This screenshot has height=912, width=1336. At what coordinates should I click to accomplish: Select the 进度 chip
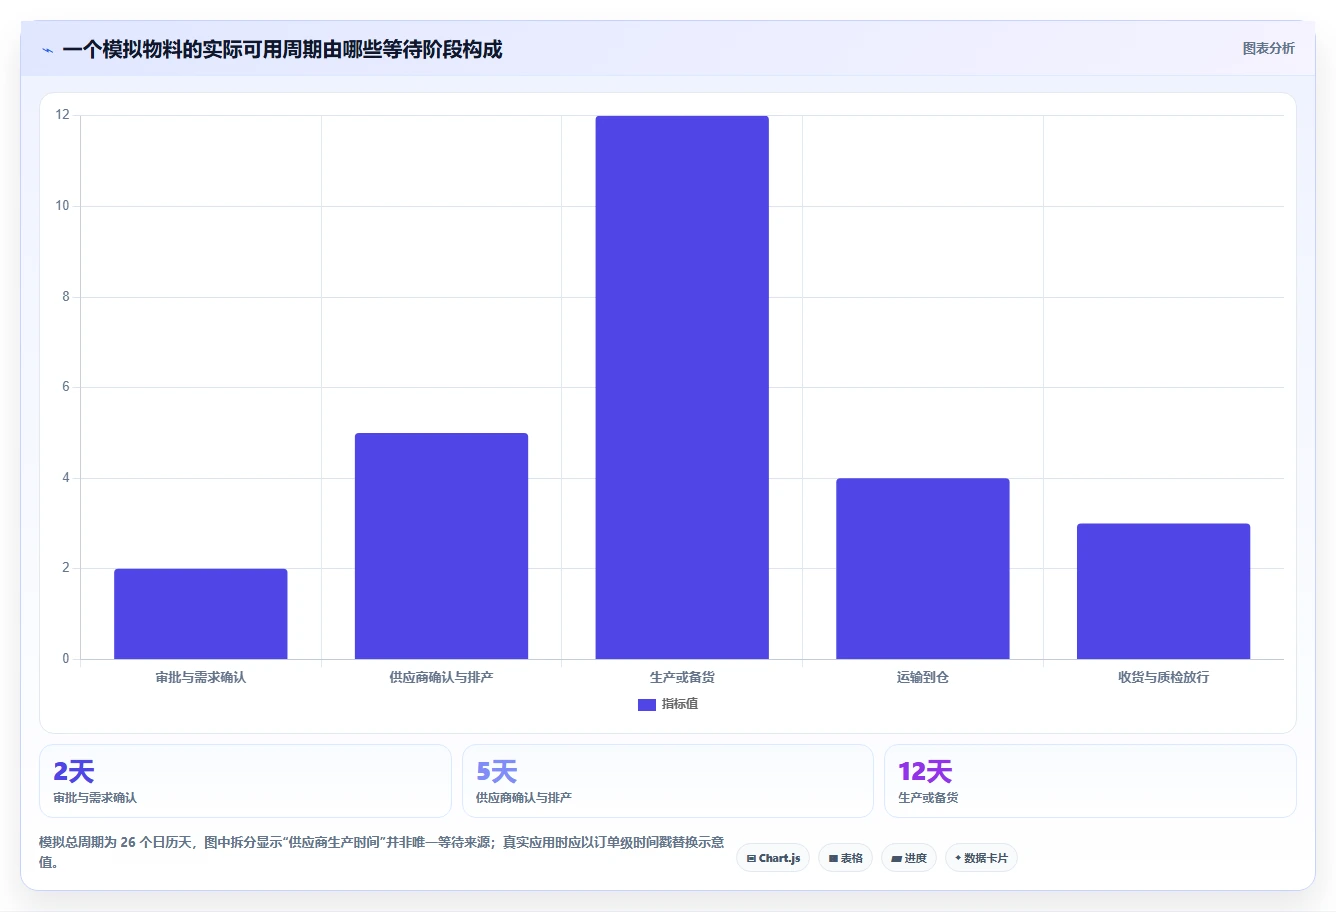[908, 858]
